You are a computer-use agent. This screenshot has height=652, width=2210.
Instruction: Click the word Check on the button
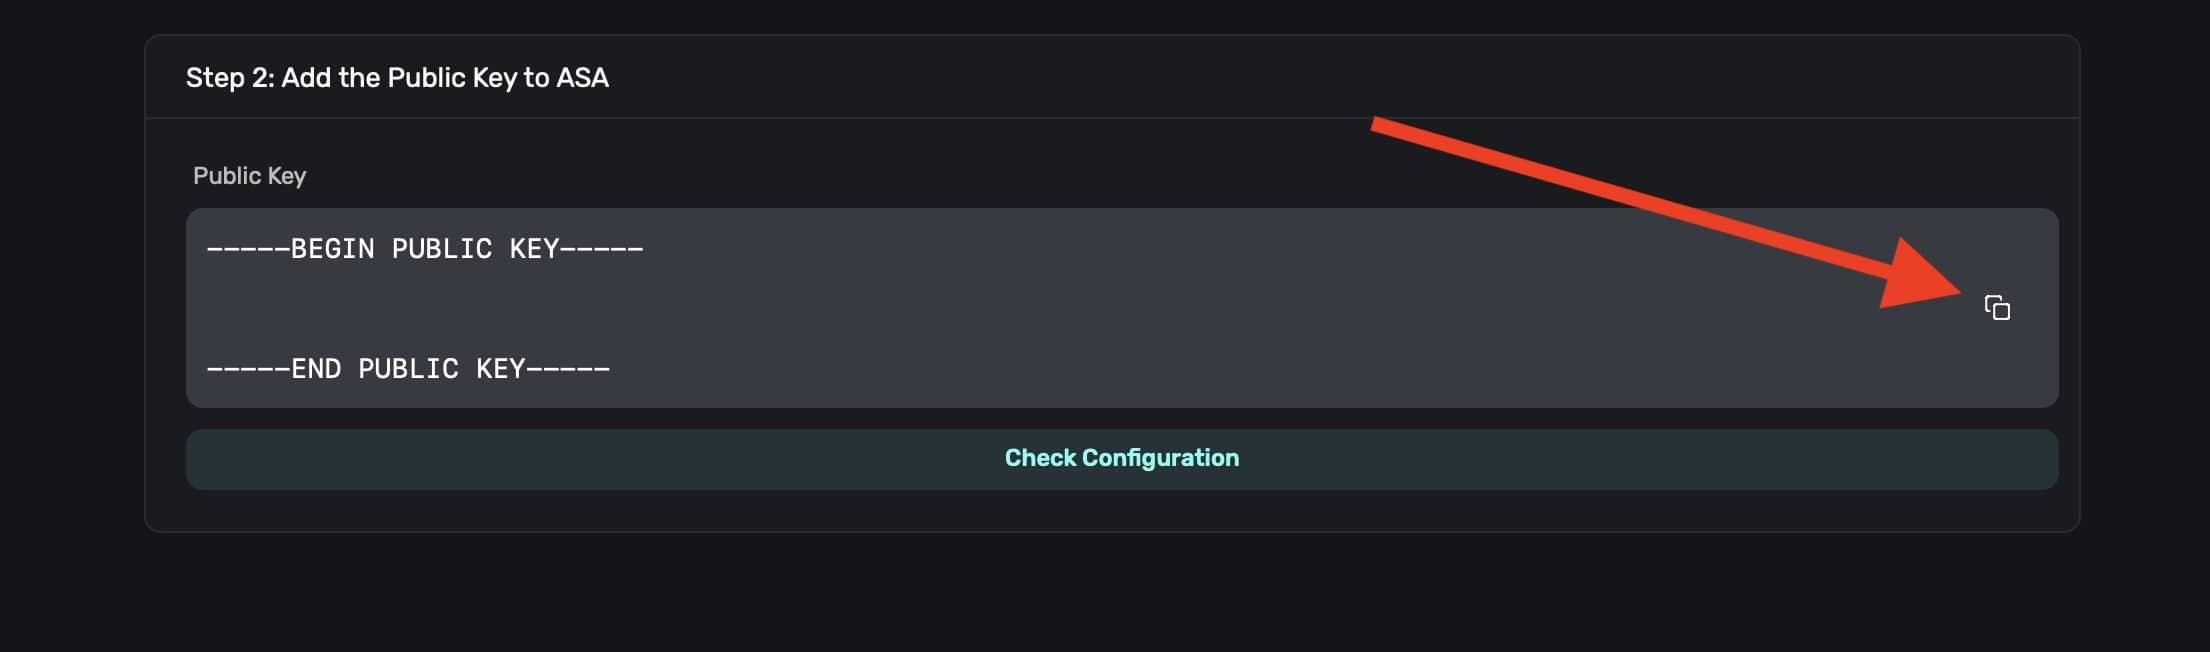tap(1039, 459)
